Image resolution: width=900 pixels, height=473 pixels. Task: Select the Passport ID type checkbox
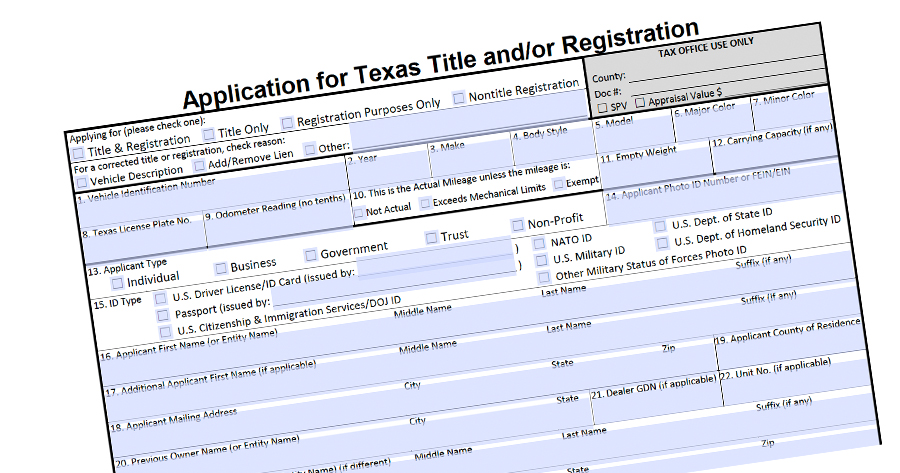pyautogui.click(x=163, y=315)
